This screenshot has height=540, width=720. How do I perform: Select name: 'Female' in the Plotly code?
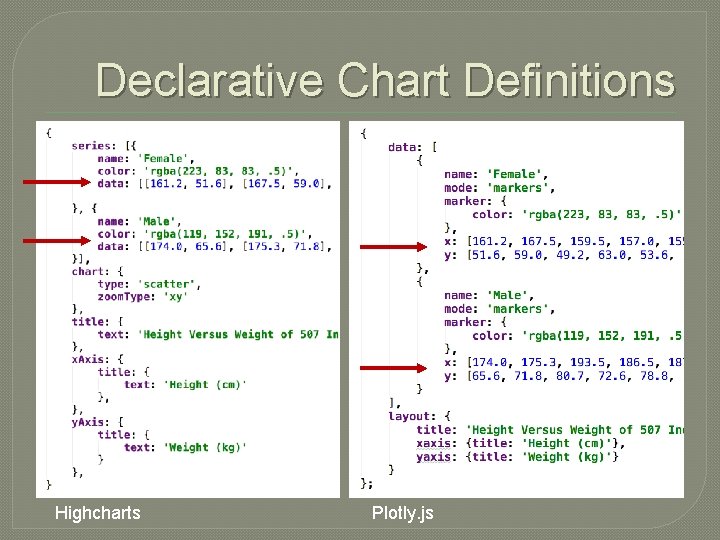[x=496, y=174]
